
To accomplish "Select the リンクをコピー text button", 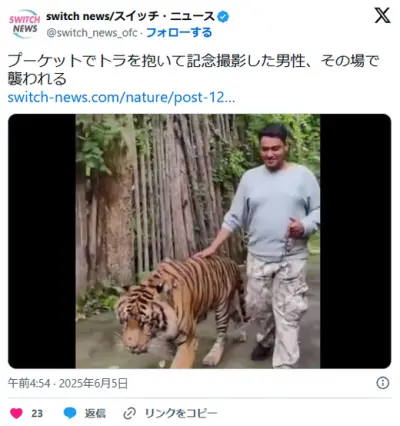I will (x=181, y=414).
